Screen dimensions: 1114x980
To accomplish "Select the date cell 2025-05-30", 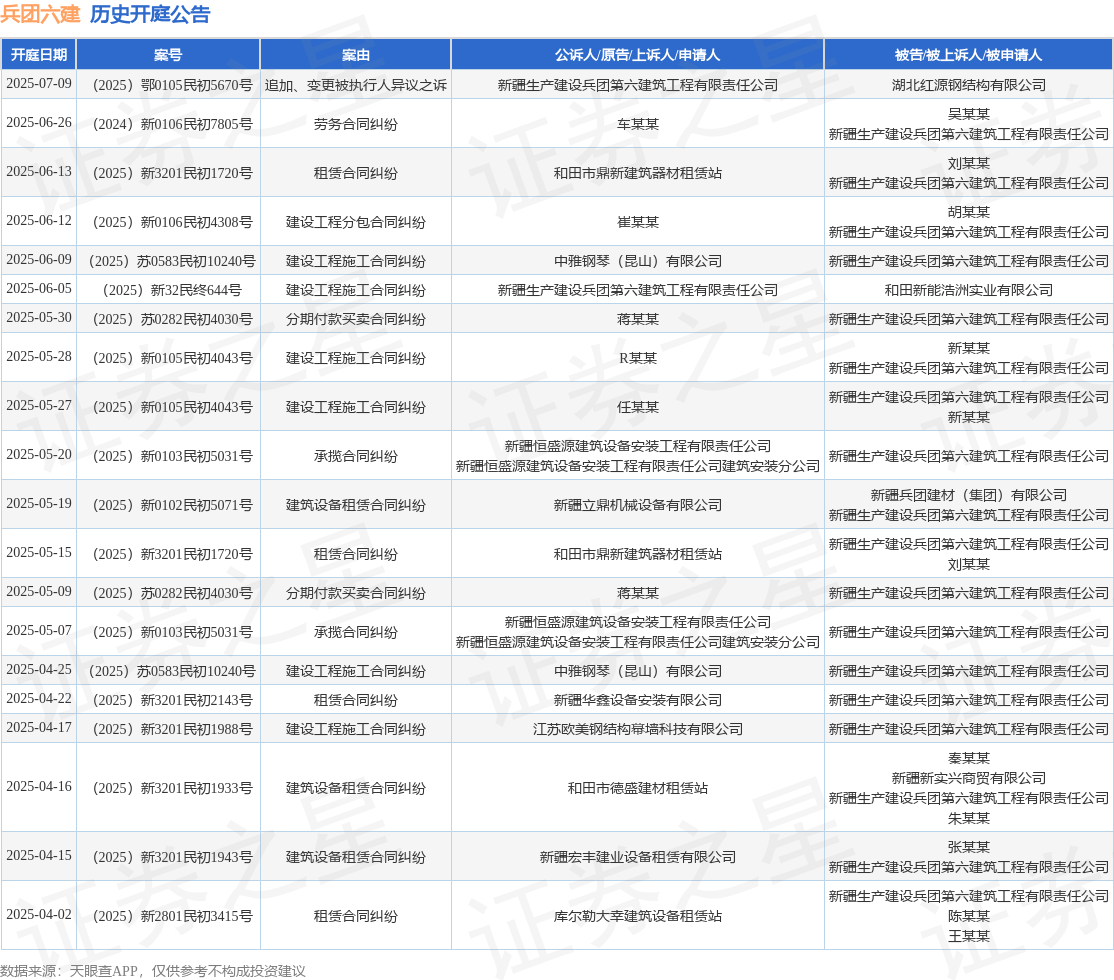I will click(39, 318).
